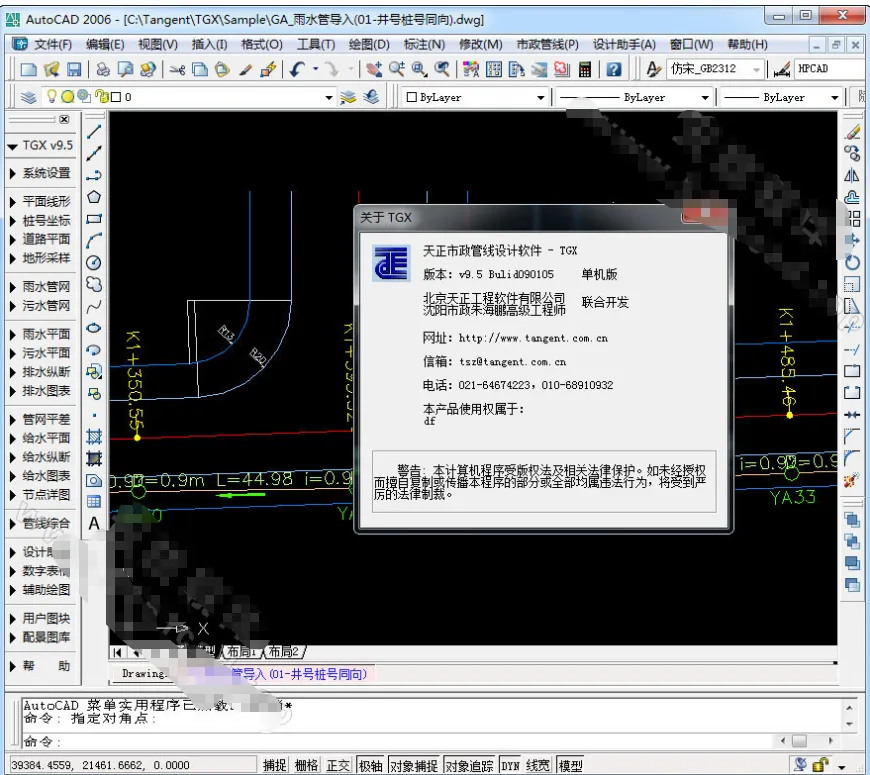Open the 设计助手(A) menu

tap(624, 44)
